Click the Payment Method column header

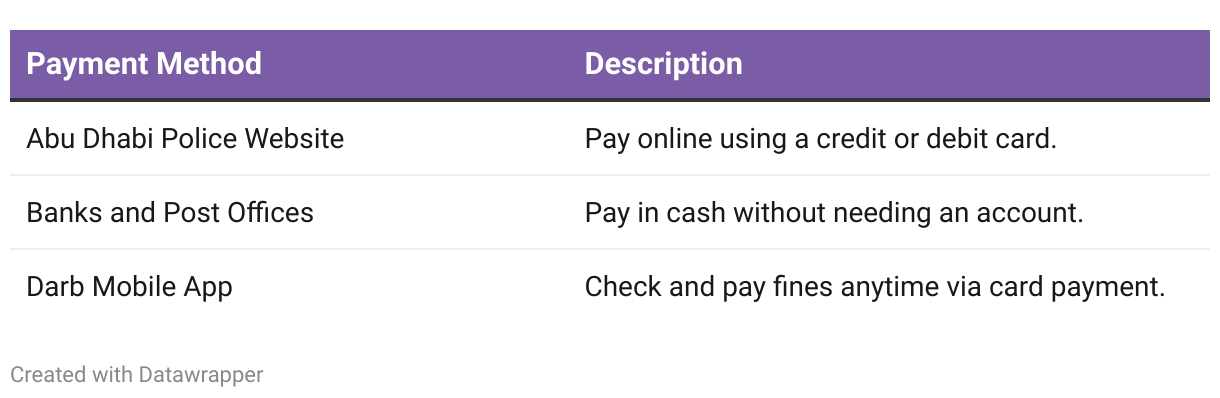(x=144, y=64)
